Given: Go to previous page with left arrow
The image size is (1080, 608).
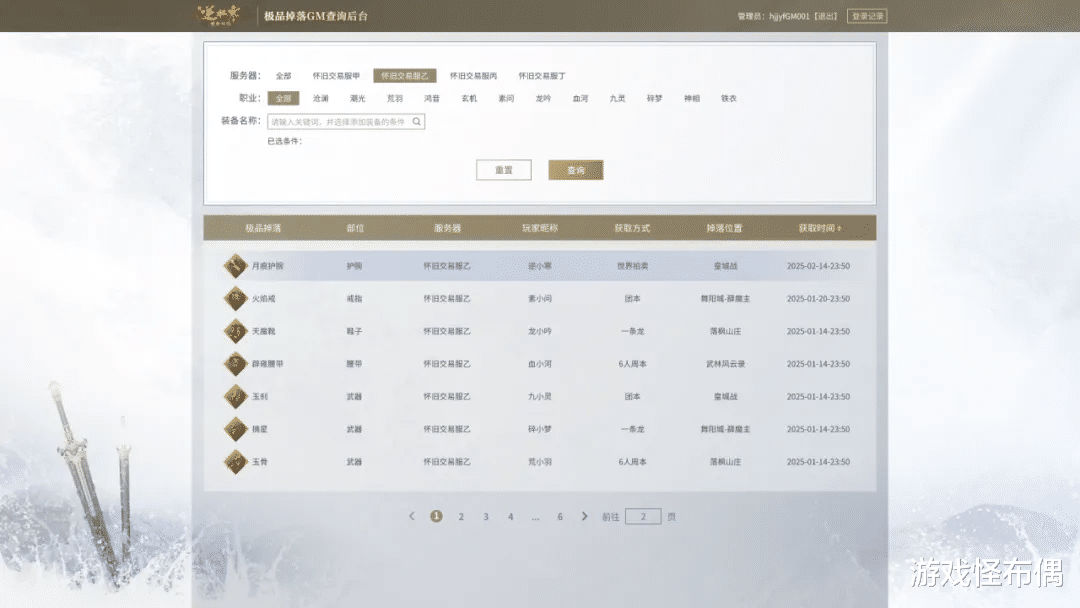Looking at the screenshot, I should [x=412, y=516].
